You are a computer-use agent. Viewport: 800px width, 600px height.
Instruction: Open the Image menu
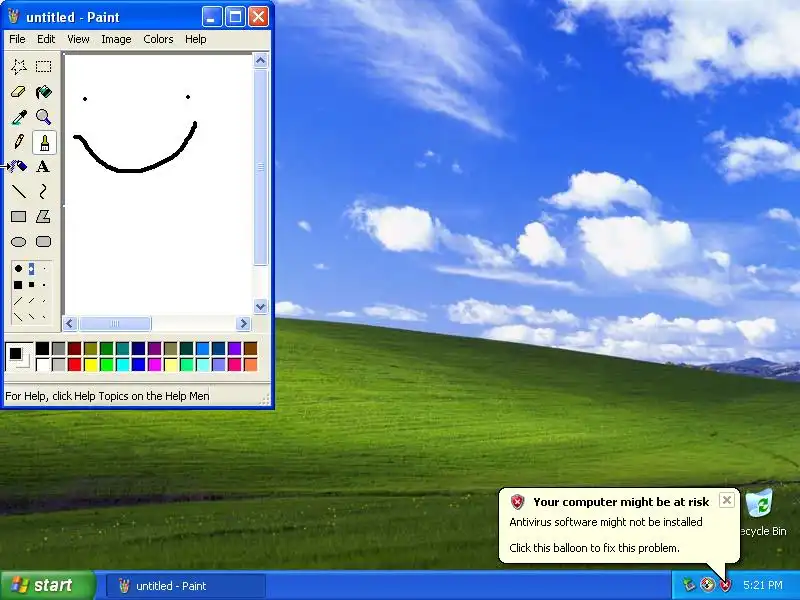point(116,39)
